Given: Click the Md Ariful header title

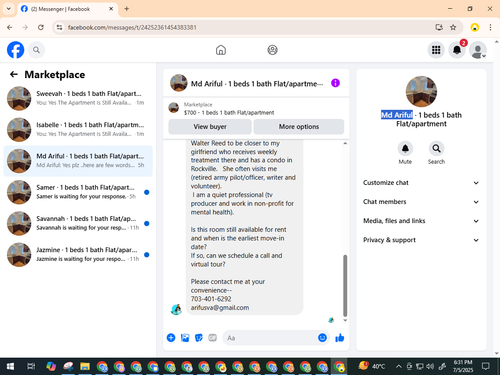Looking at the screenshot, I should [x=257, y=84].
